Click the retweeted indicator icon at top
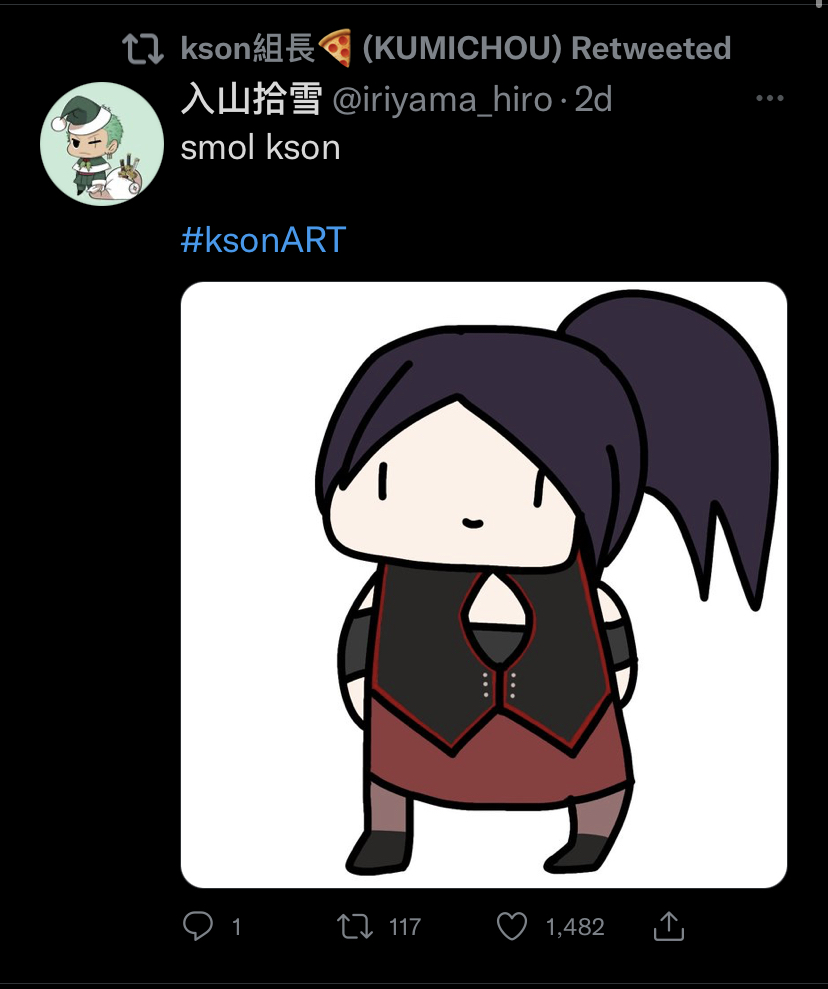 pos(143,49)
